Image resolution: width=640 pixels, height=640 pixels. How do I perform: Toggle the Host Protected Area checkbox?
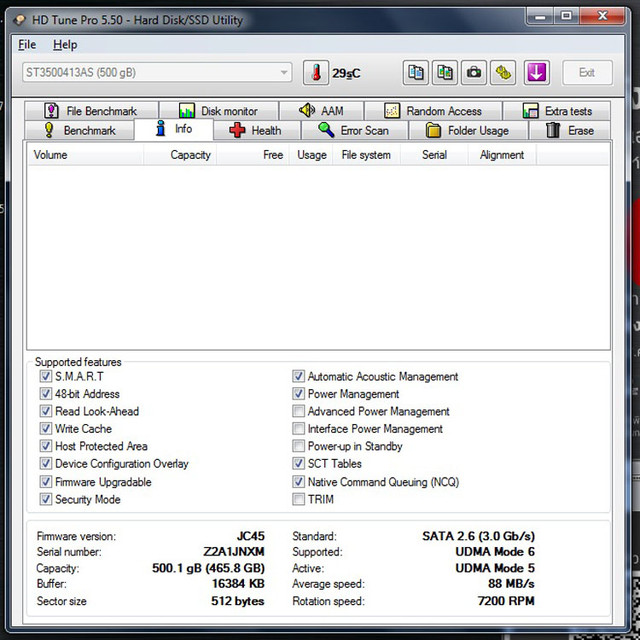click(x=46, y=446)
